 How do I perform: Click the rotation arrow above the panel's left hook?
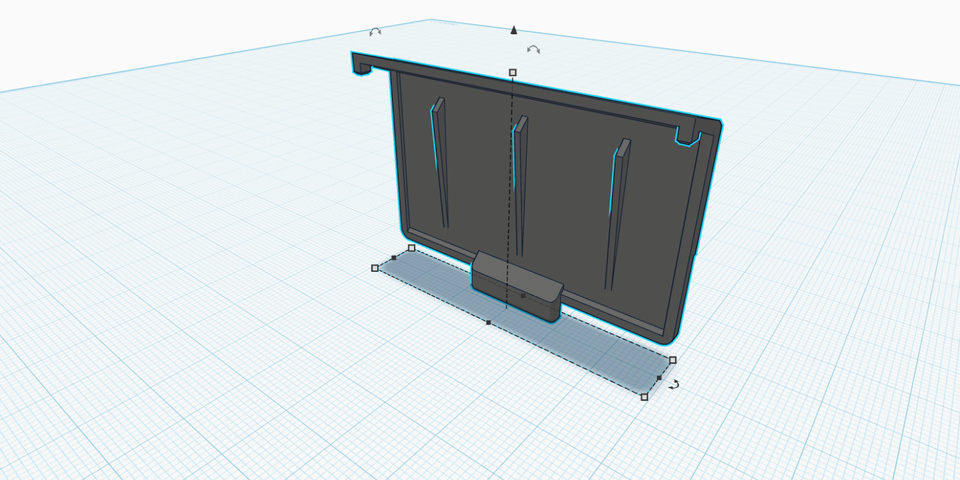(x=375, y=33)
